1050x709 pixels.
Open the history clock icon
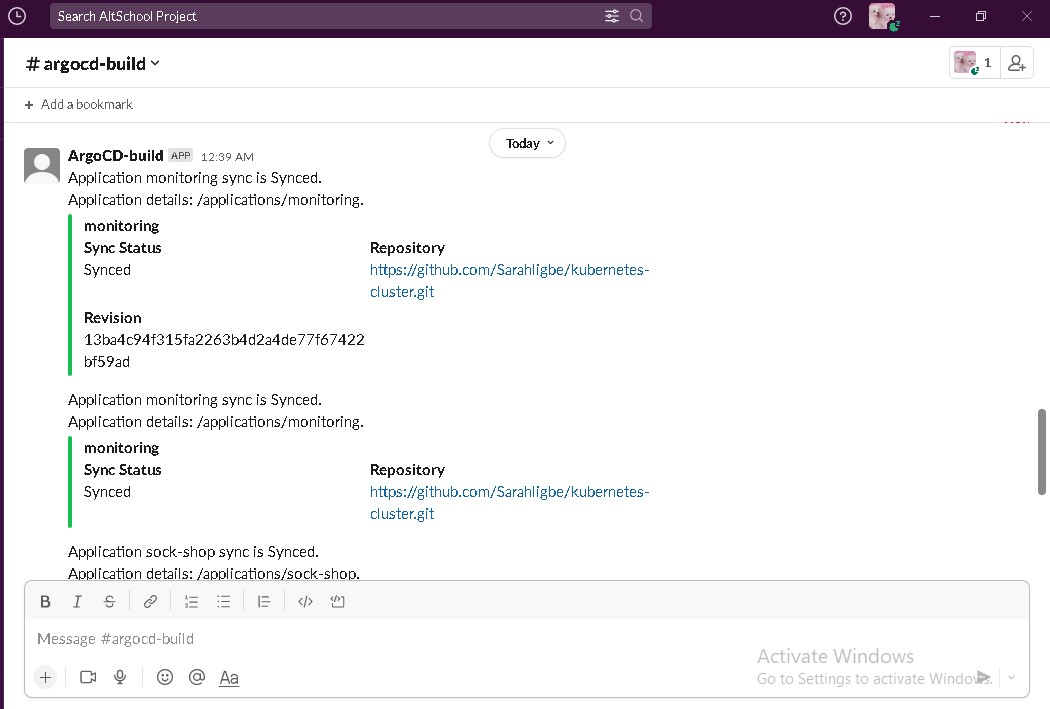pyautogui.click(x=17, y=16)
